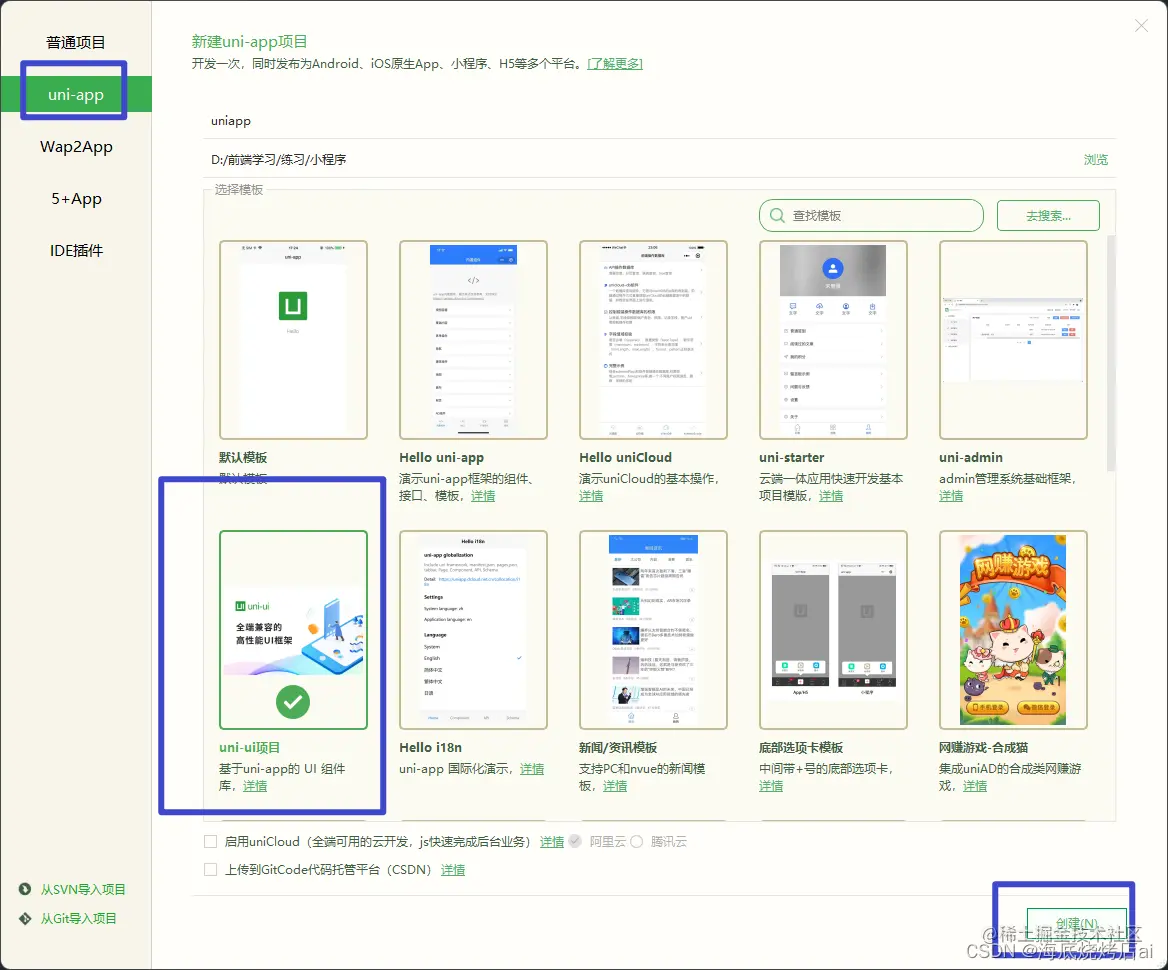Select the 阿里云 radio button
1168x970 pixels.
click(x=575, y=841)
